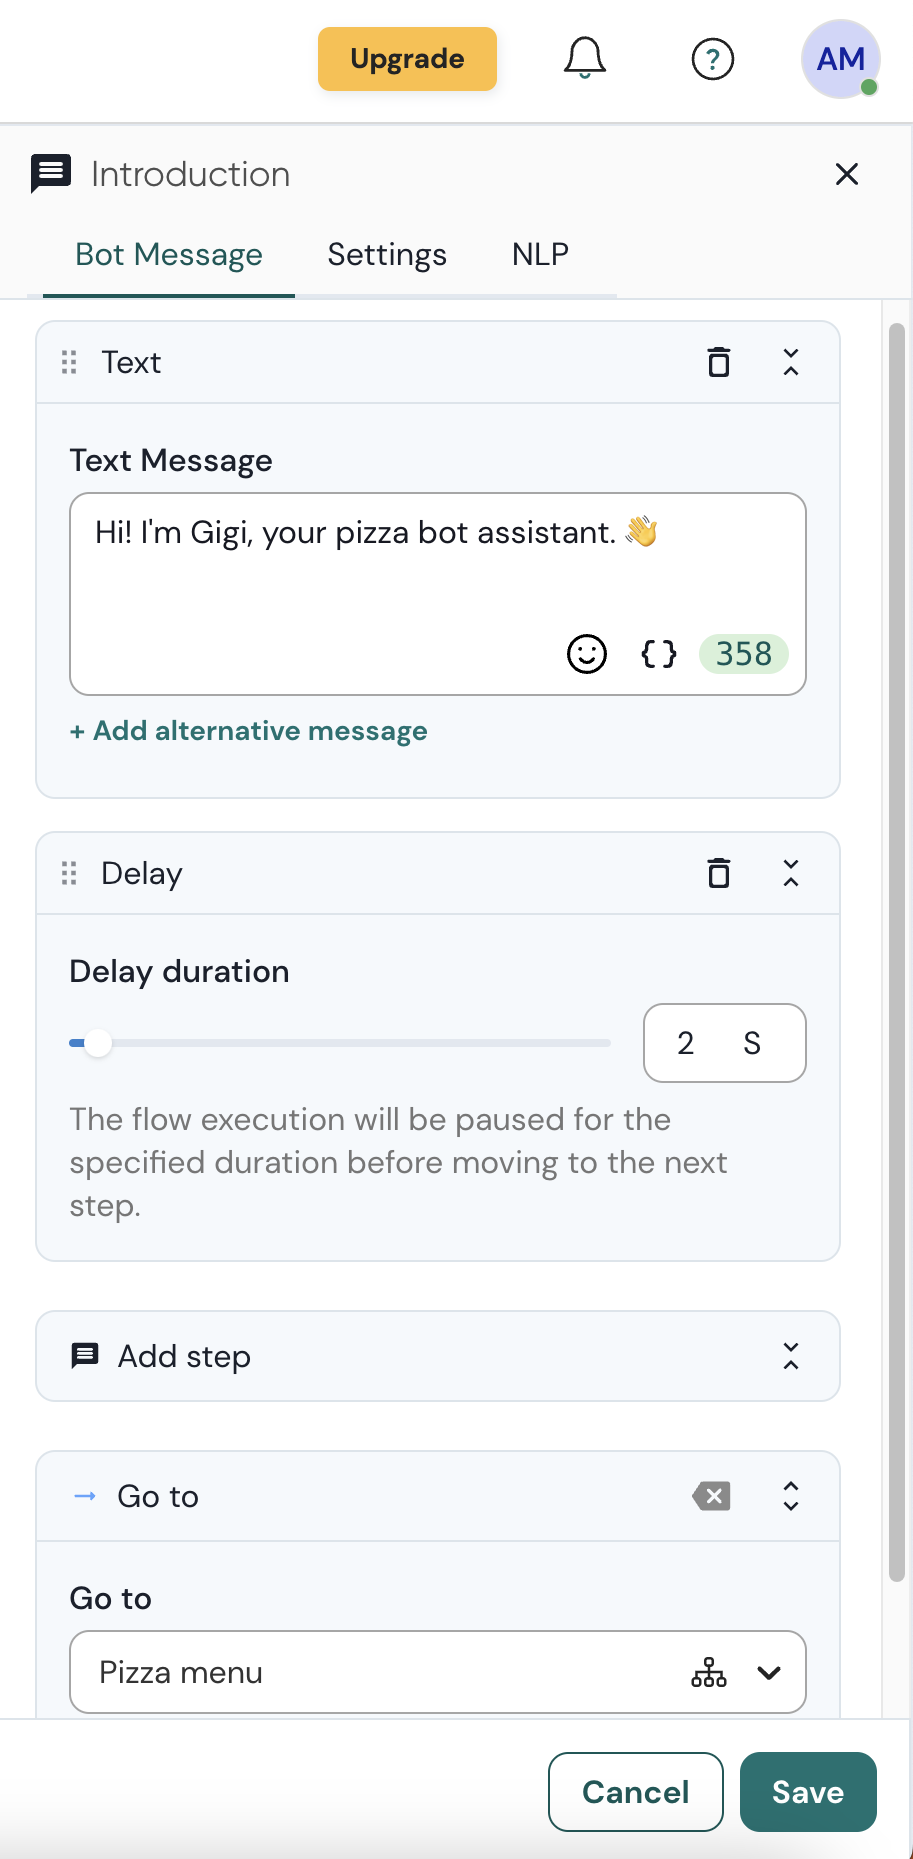Click the delay duration input showing 2 S
The image size is (913, 1859).
(x=724, y=1043)
